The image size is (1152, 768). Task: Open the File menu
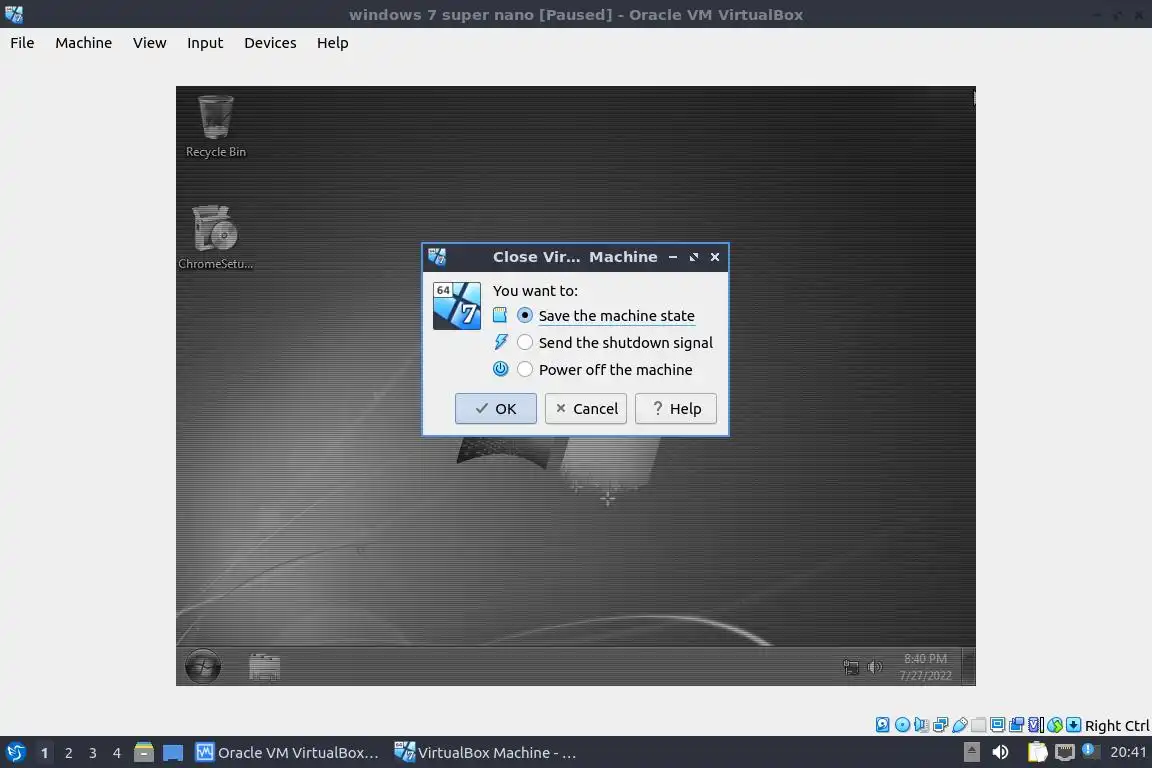22,43
